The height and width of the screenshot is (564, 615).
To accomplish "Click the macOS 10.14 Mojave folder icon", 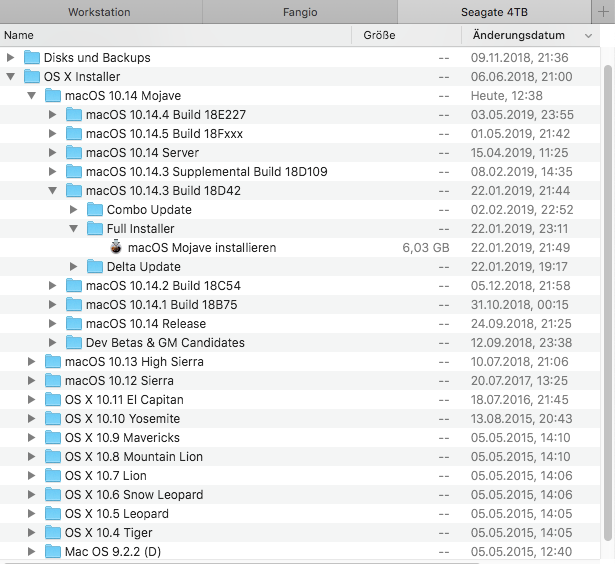I will pos(53,95).
